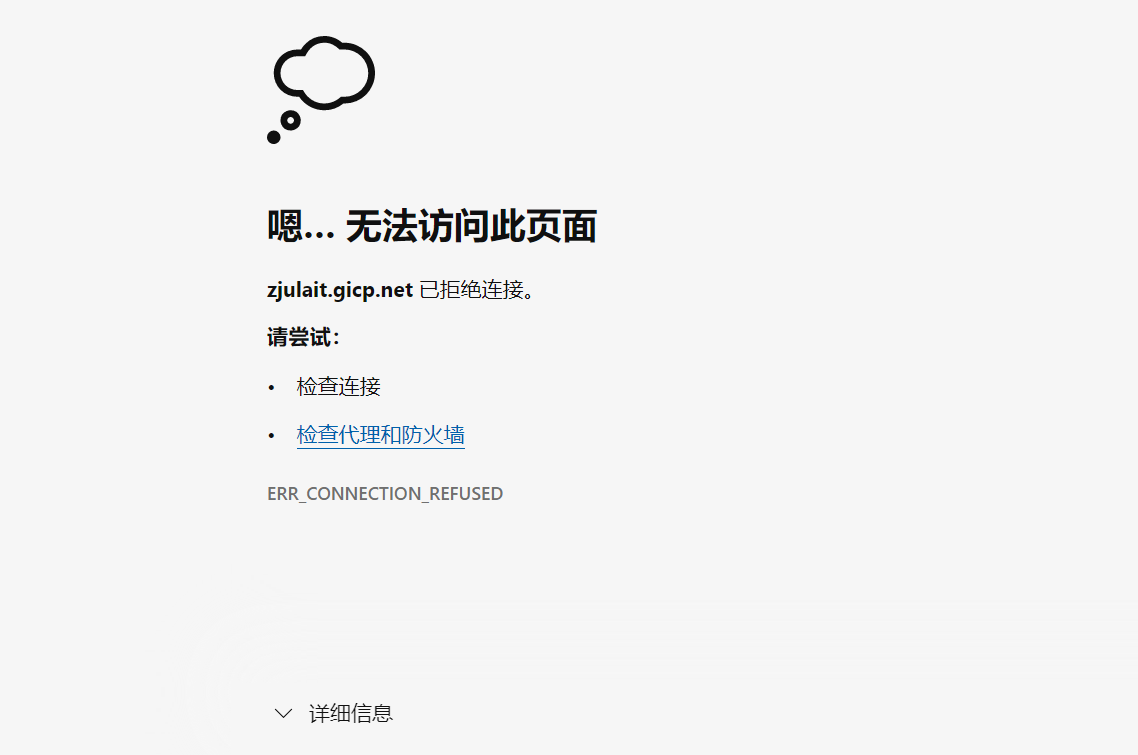1138x755 pixels.
Task: Click the large thought cloud icon
Action: pos(324,73)
